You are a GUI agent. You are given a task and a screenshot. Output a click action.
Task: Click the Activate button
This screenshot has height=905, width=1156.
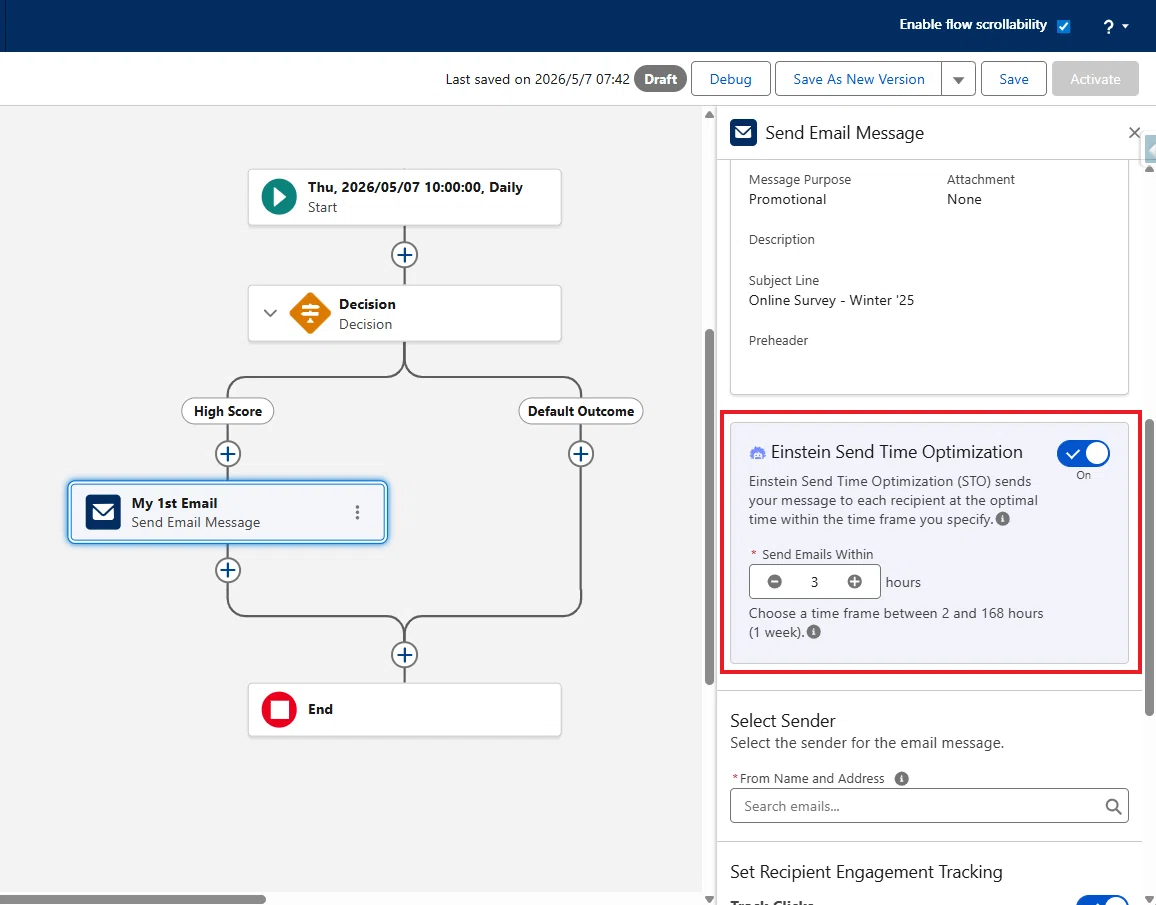(1095, 79)
